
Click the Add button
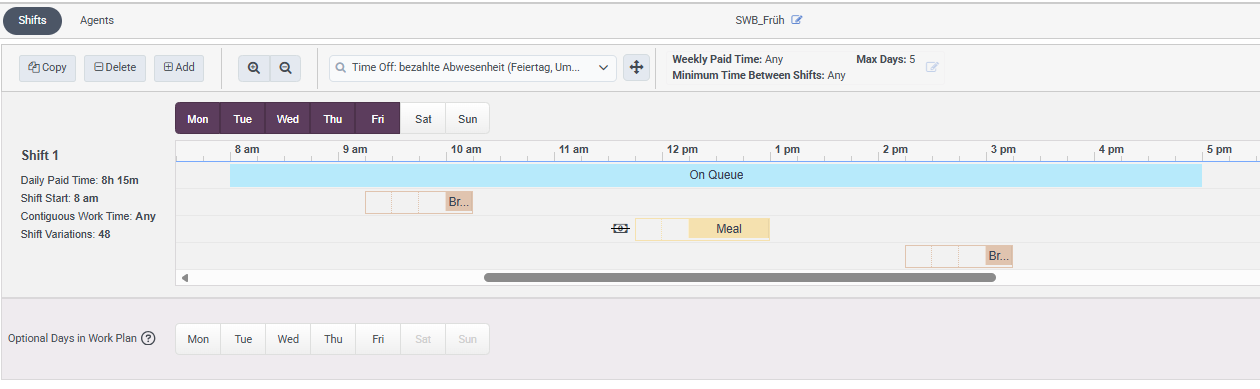pyautogui.click(x=179, y=68)
